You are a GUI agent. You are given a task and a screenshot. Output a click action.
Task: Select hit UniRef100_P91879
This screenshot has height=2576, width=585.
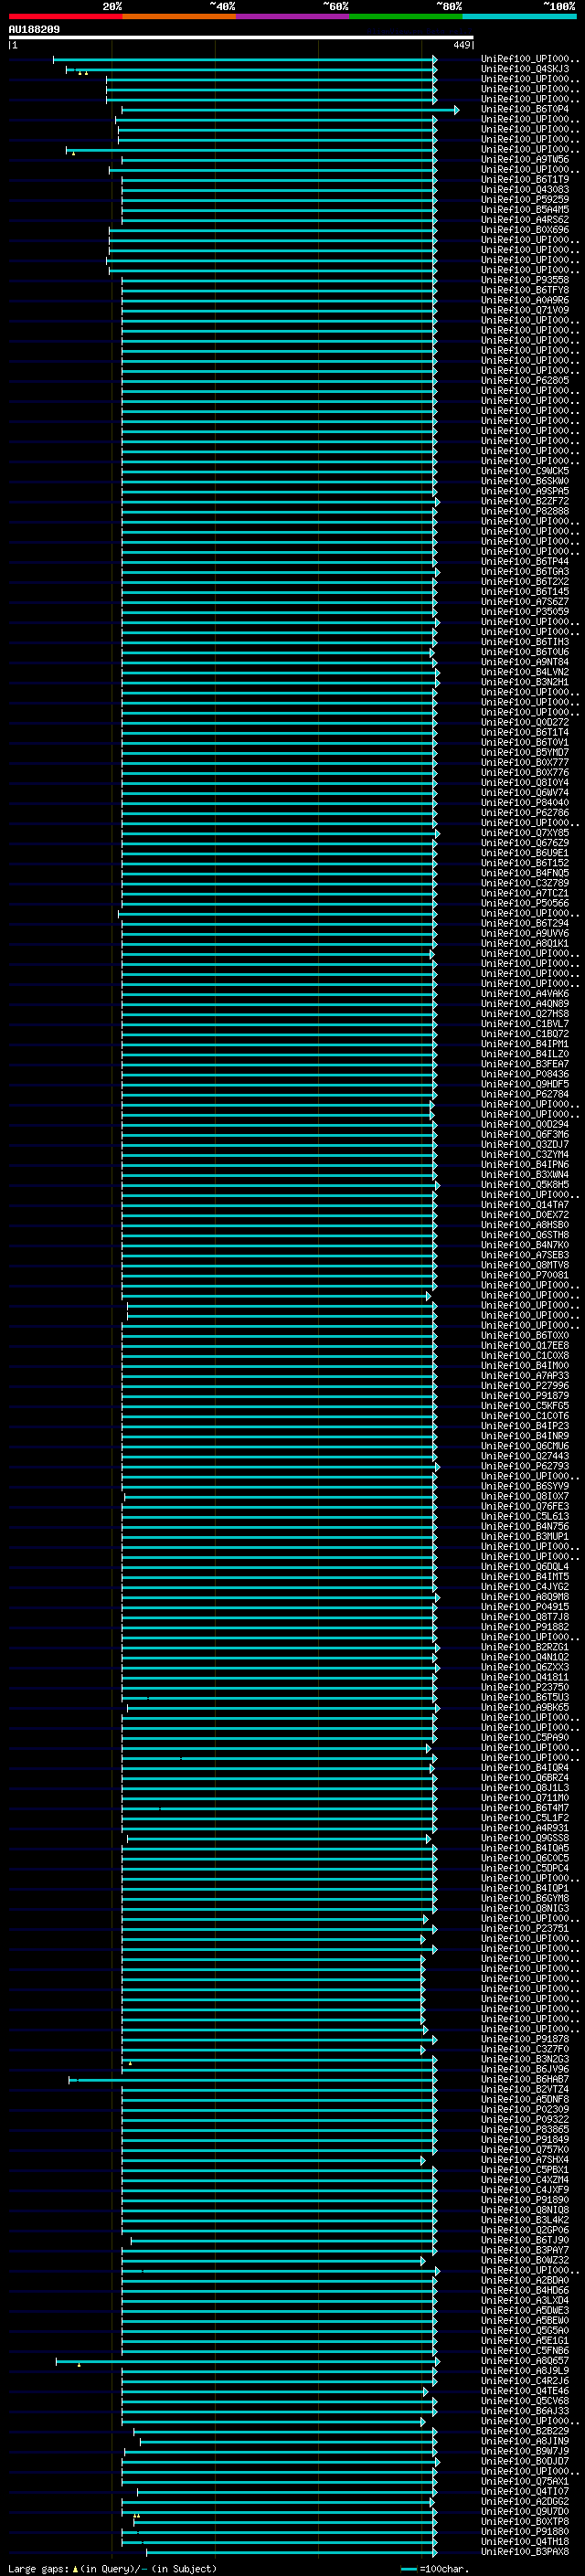(525, 1395)
